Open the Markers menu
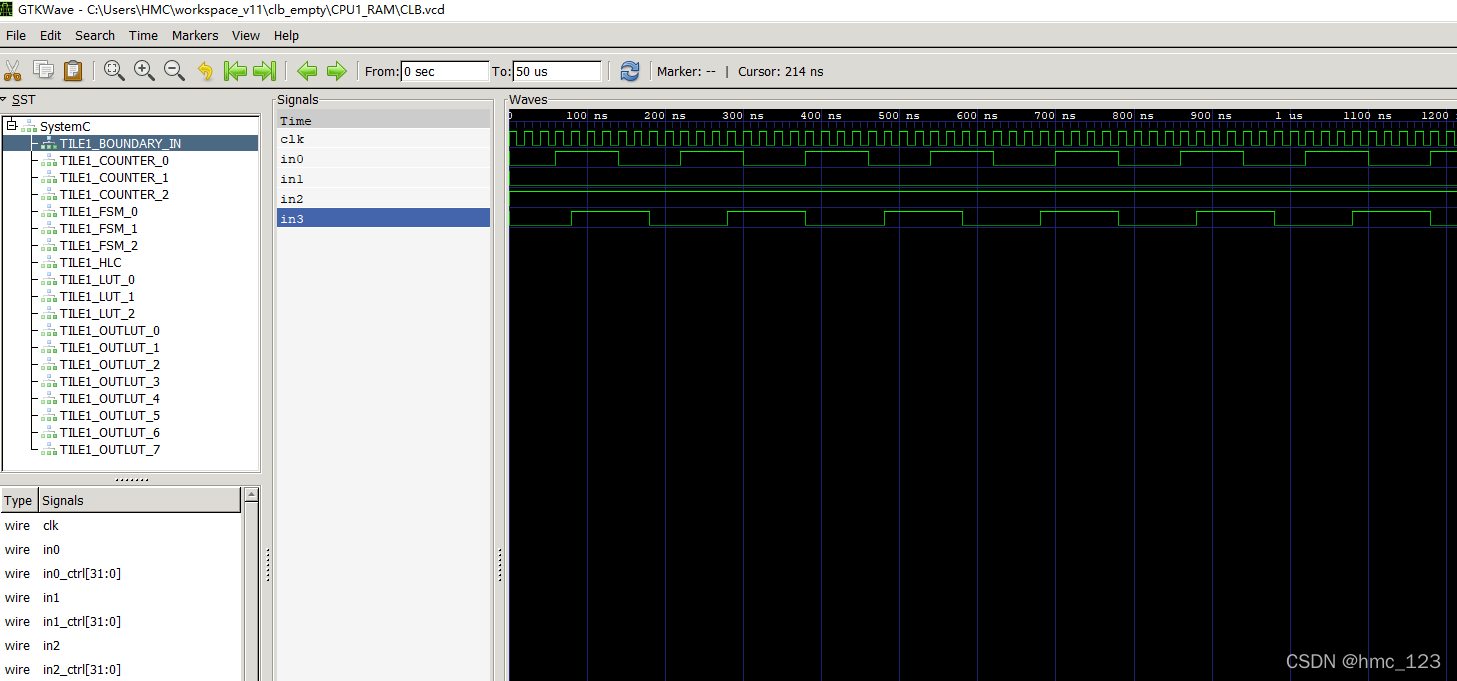Screen dimensions: 1457x681 [195, 35]
